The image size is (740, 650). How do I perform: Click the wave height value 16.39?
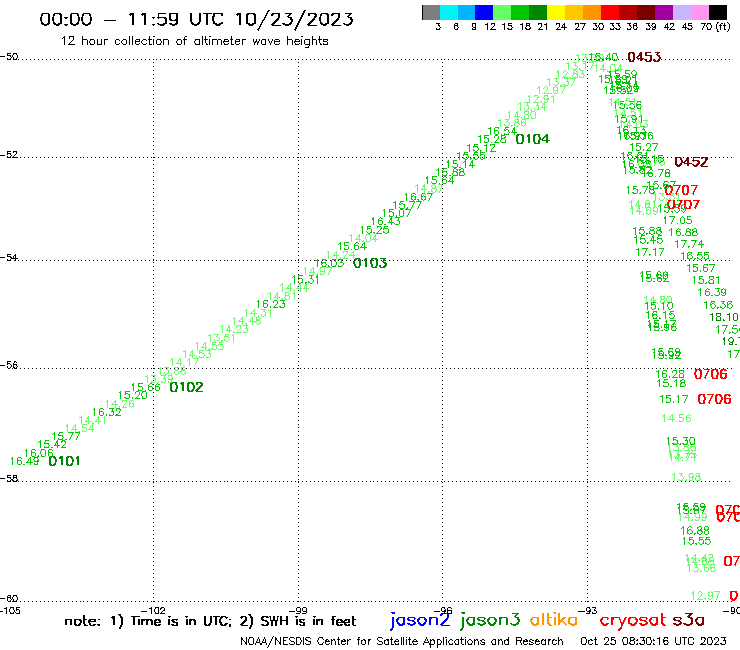pos(712,293)
